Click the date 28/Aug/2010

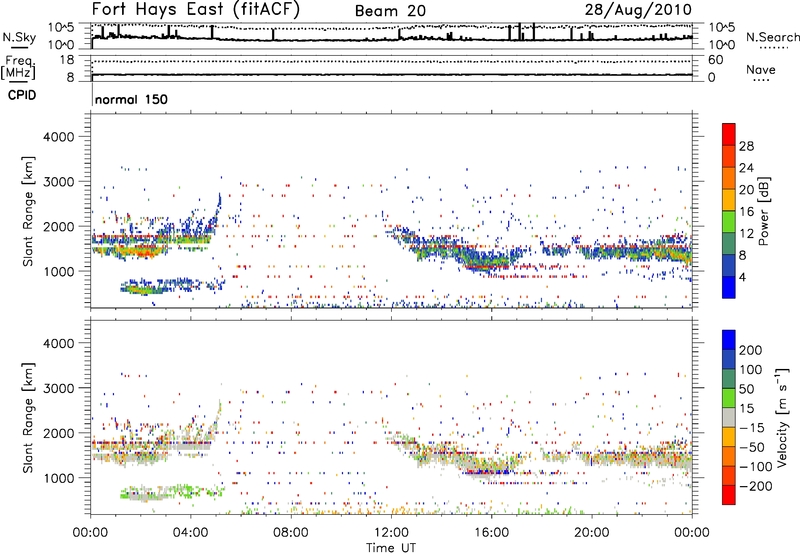click(x=638, y=10)
